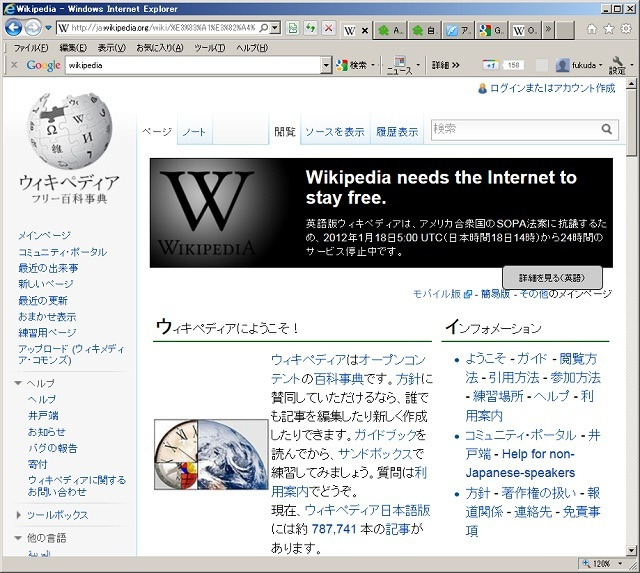The image size is (640, 573).
Task: Click the clock and earth thumbnail image
Action: (x=211, y=454)
